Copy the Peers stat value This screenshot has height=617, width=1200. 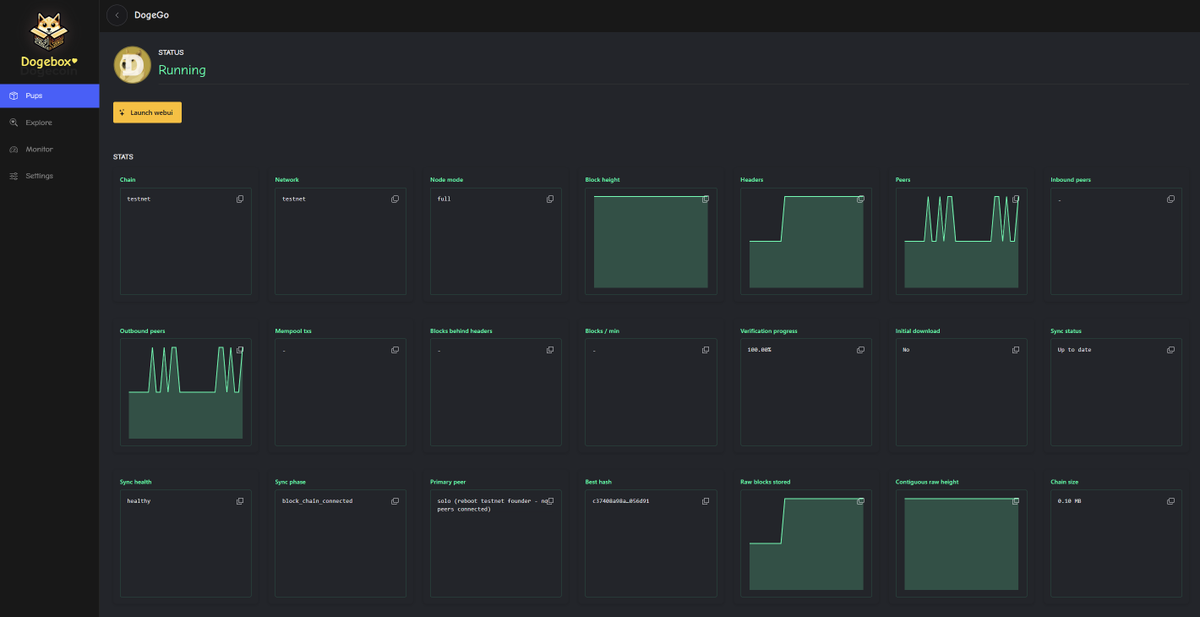1016,199
